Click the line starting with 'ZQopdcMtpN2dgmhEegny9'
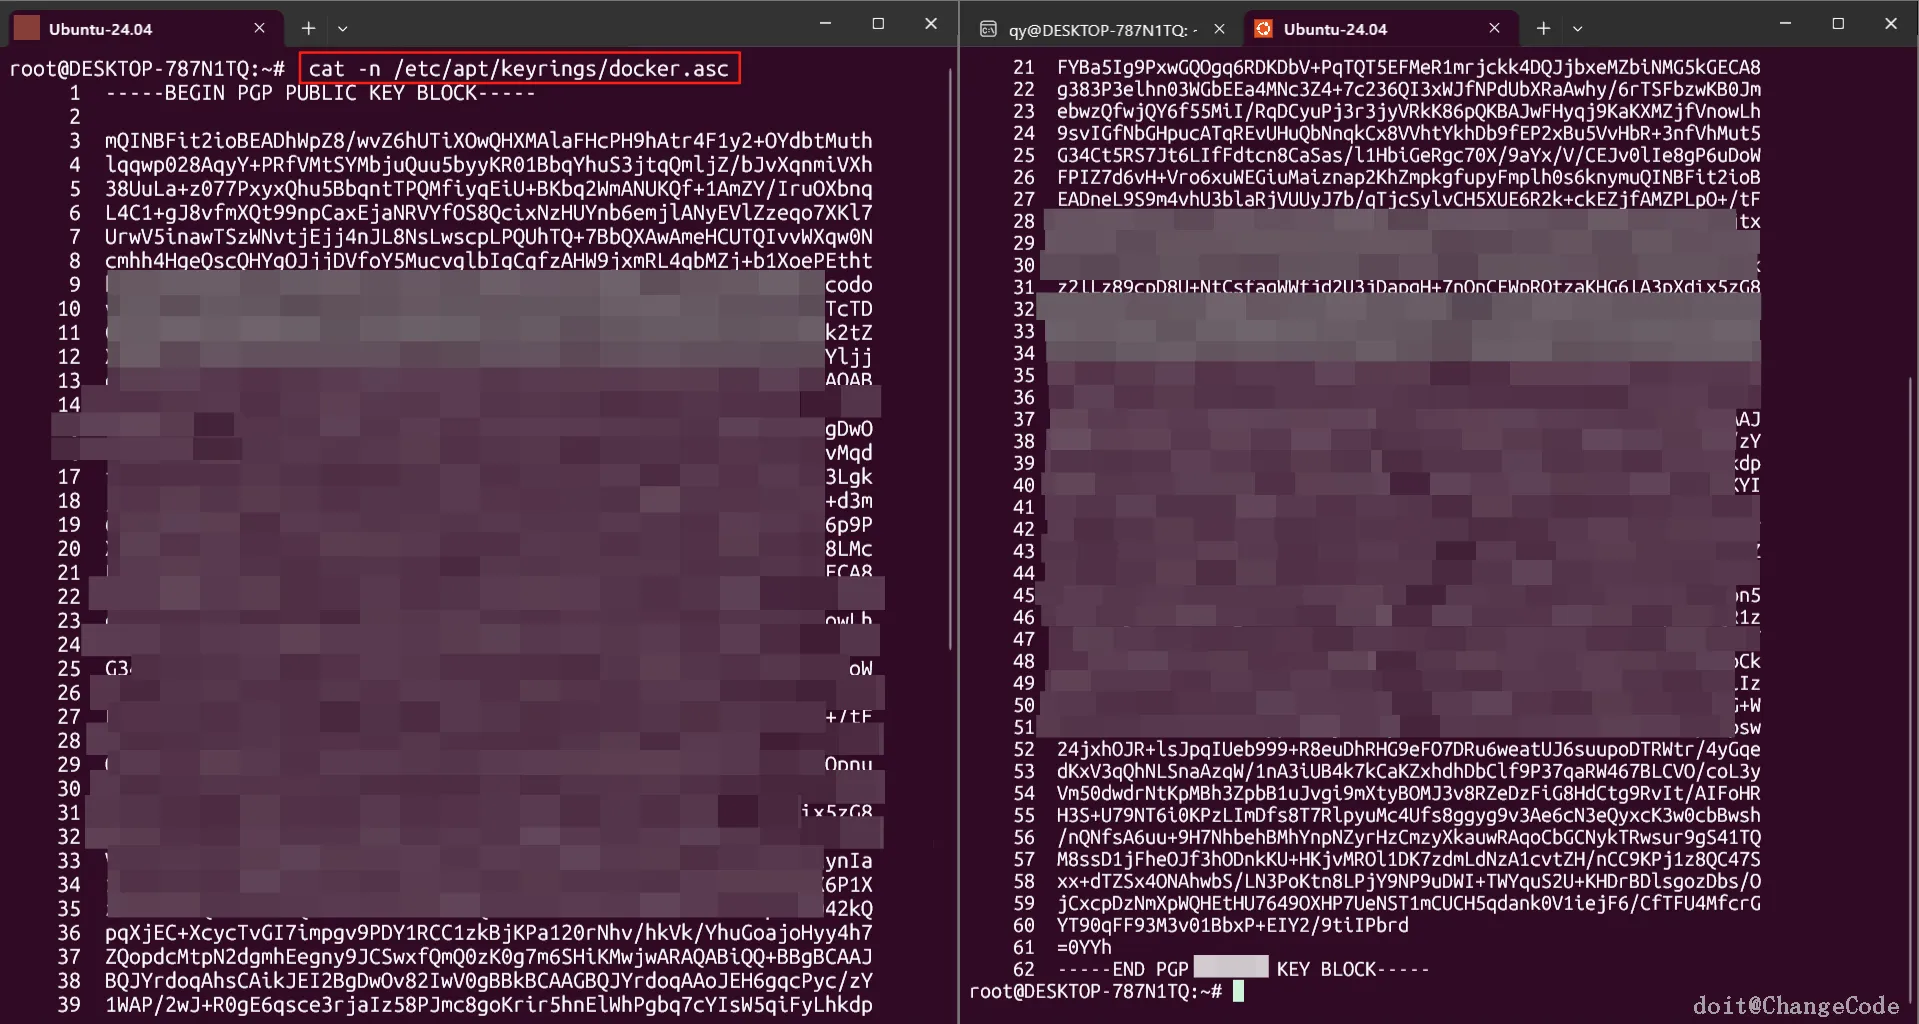Image resolution: width=1919 pixels, height=1024 pixels. tap(488, 957)
